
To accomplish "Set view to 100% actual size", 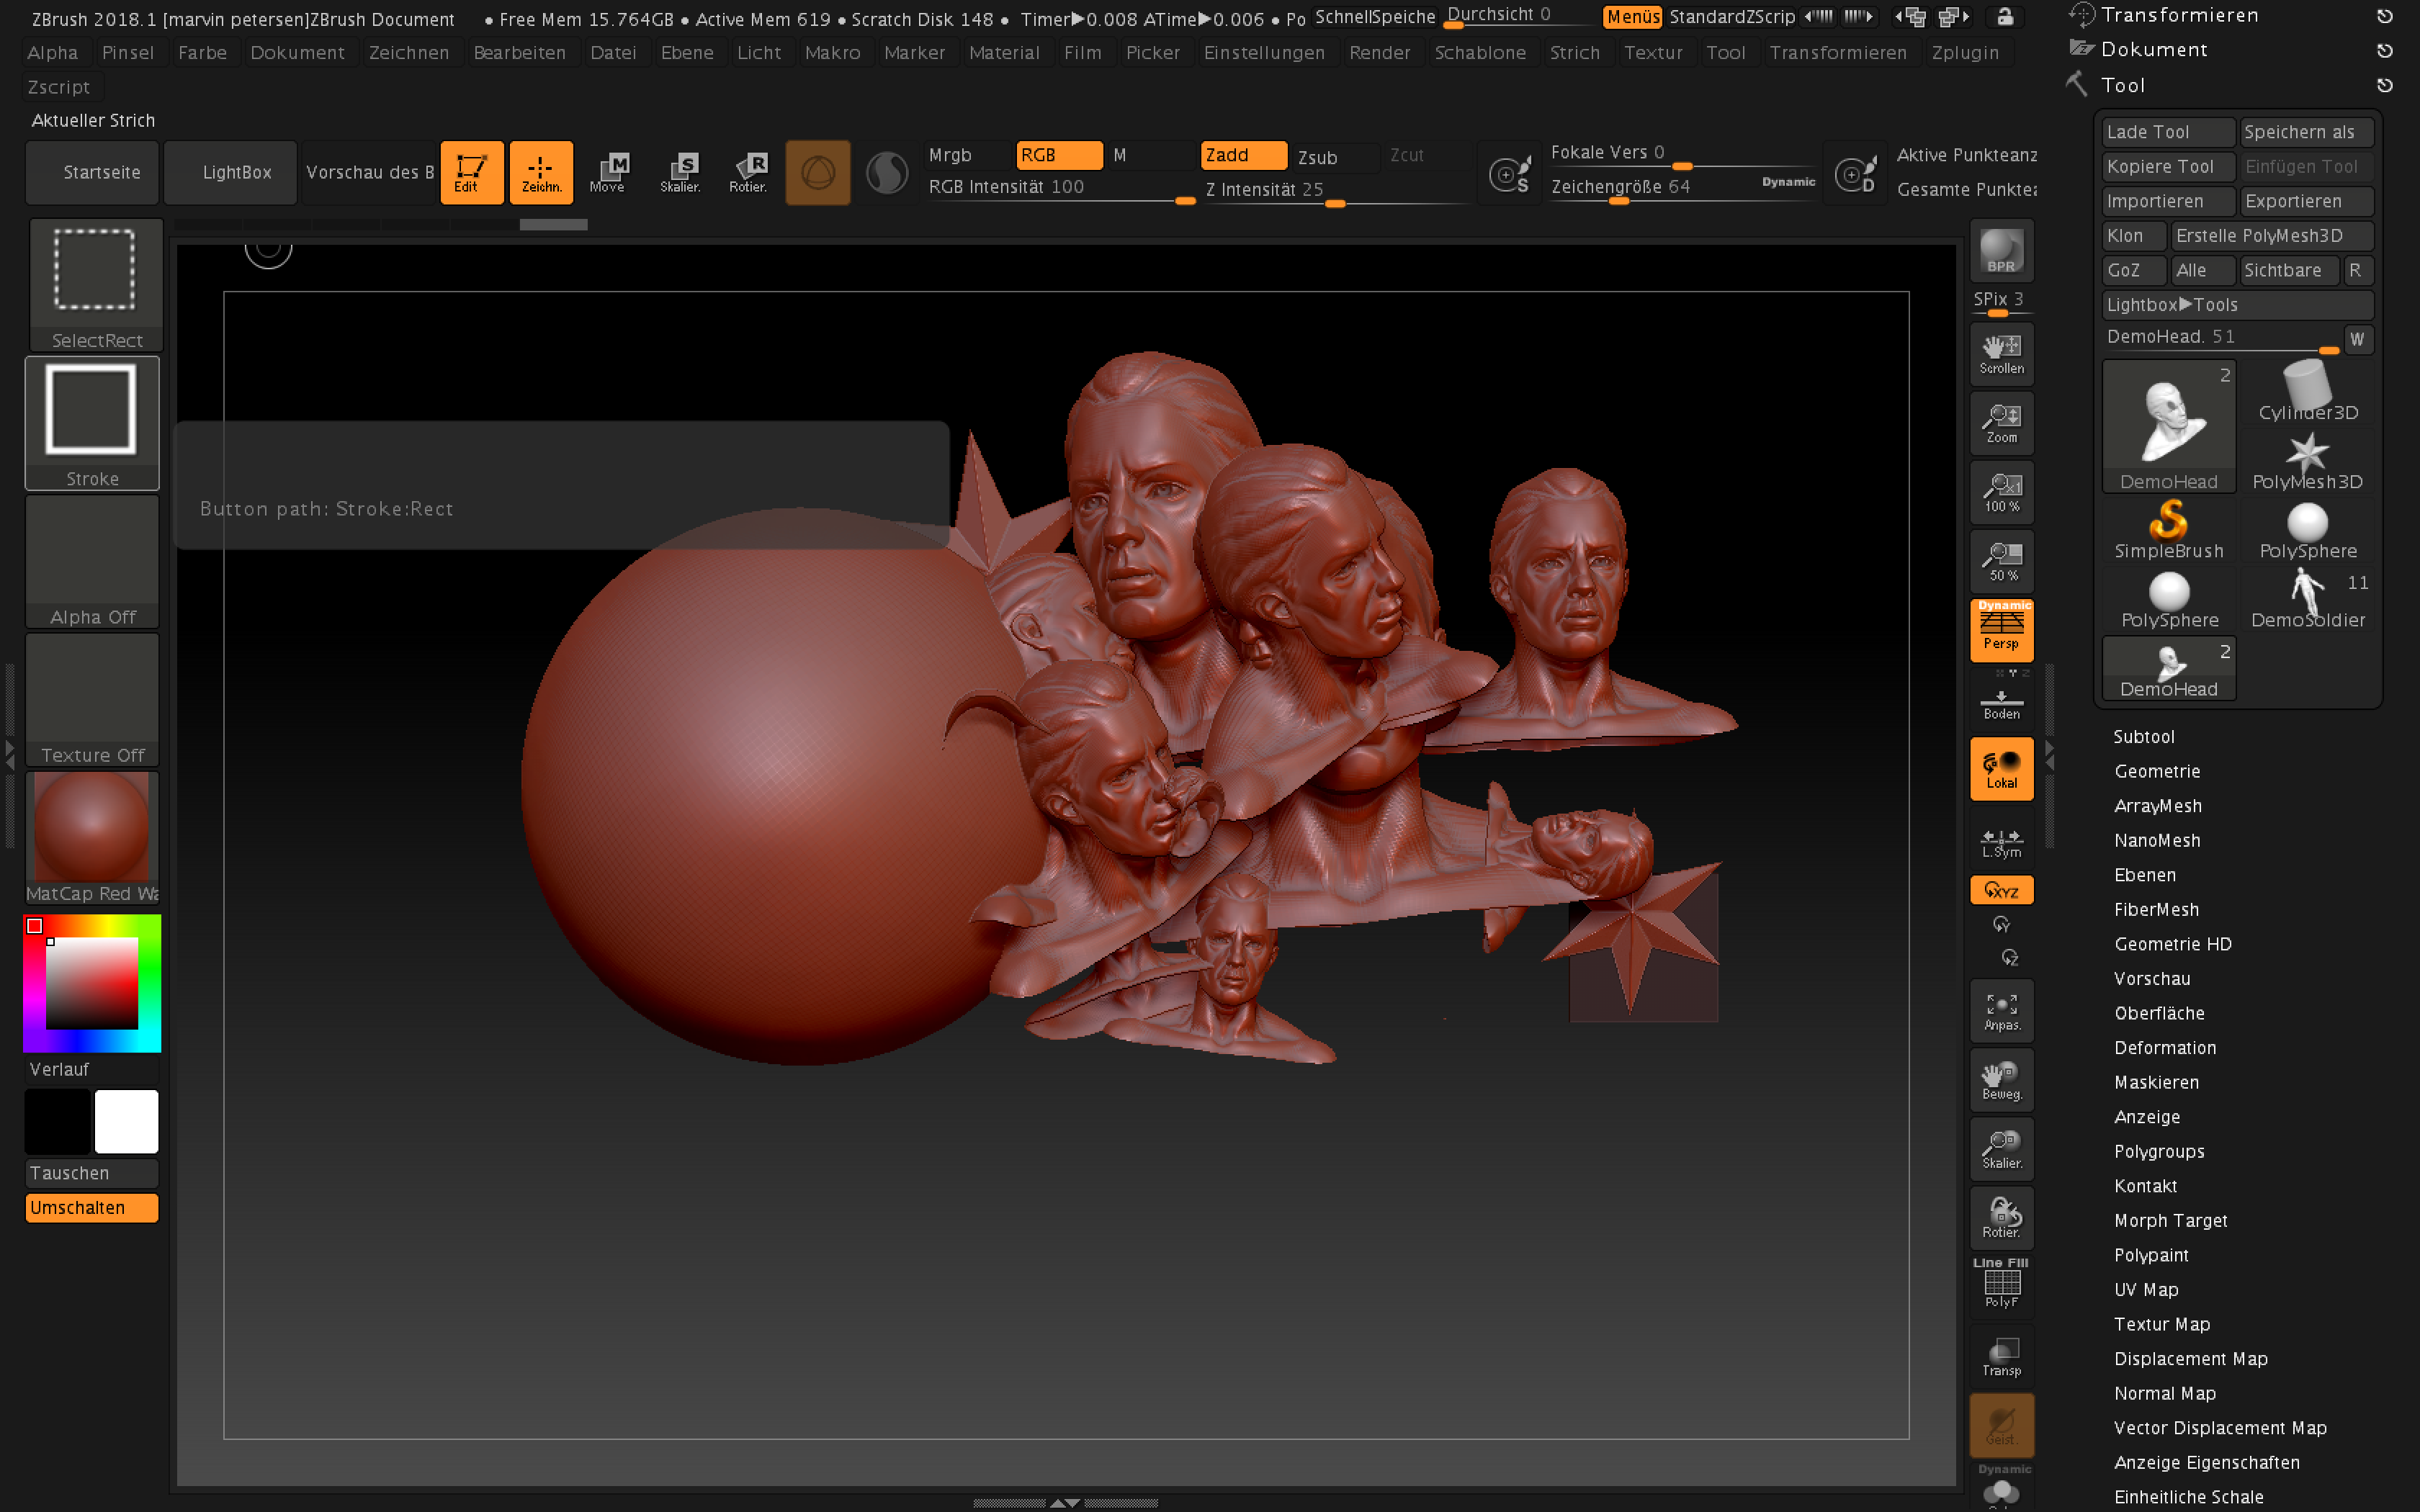I will (x=2001, y=492).
